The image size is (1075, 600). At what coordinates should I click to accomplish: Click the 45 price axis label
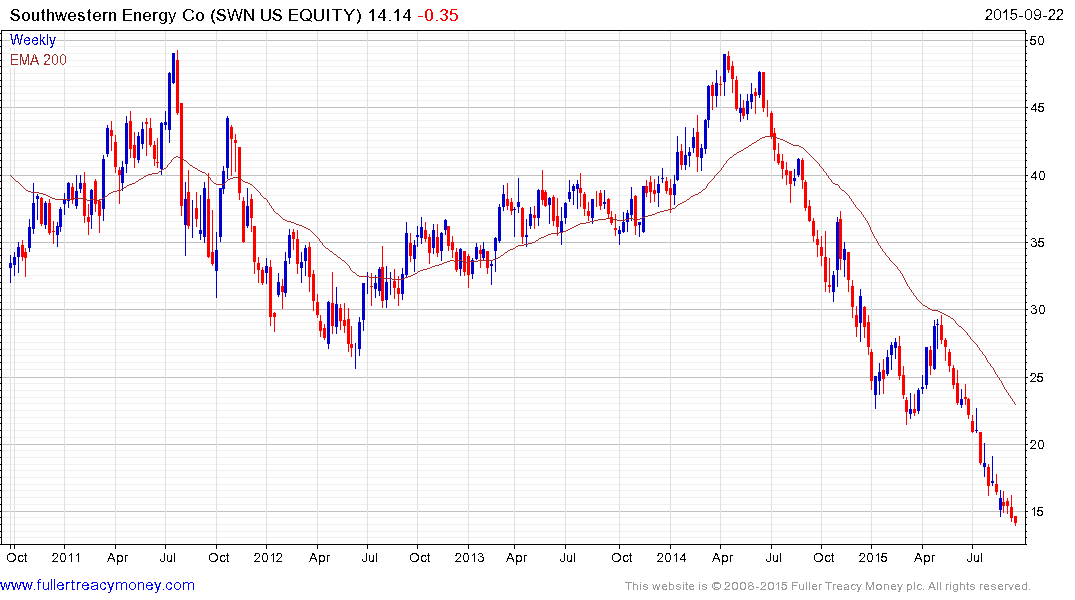[1037, 108]
